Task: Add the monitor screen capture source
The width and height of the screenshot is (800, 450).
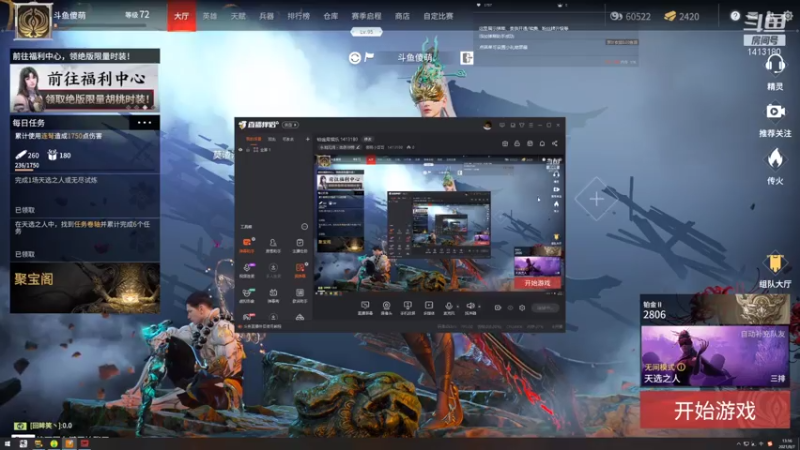Action: tap(365, 307)
